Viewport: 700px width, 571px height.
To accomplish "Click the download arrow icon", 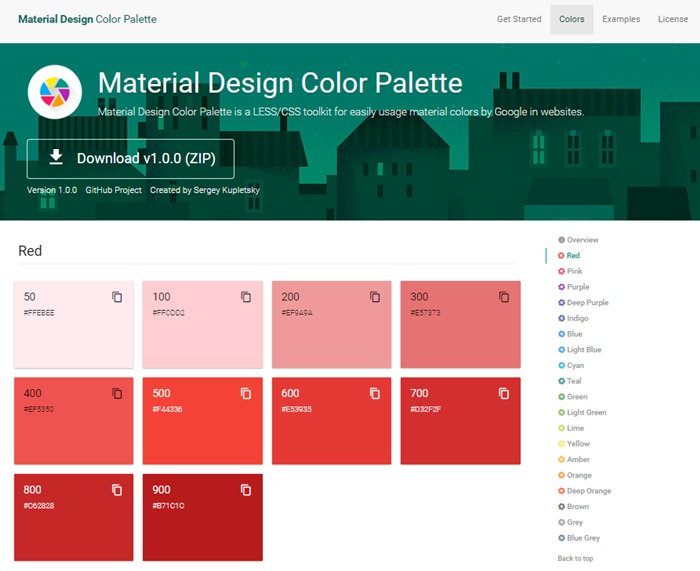I will (56, 158).
